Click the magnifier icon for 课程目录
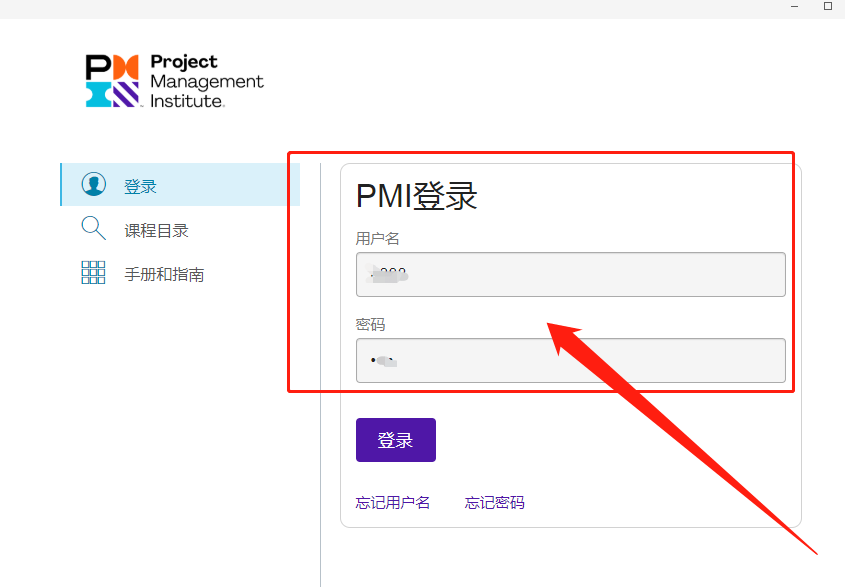Image resolution: width=845 pixels, height=587 pixels. [93, 229]
